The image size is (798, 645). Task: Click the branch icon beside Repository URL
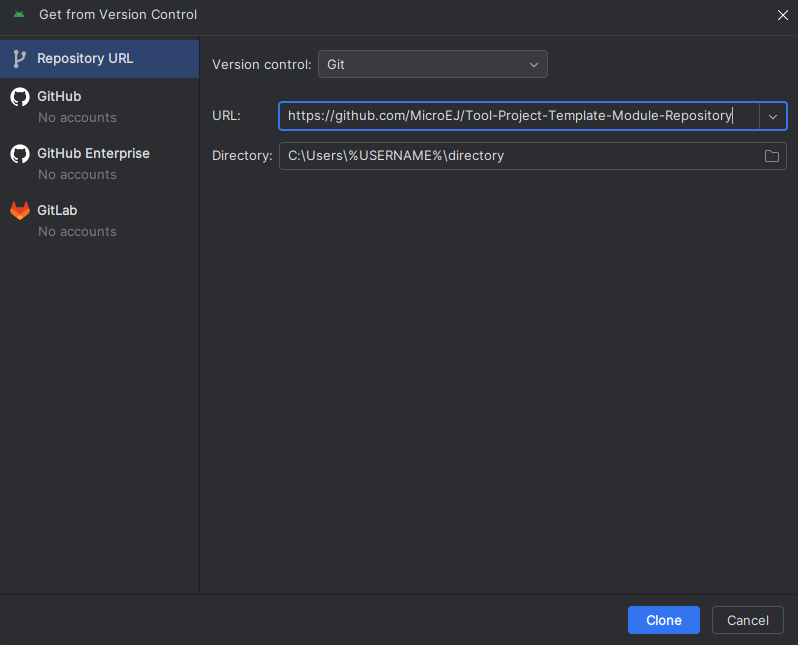coord(19,58)
